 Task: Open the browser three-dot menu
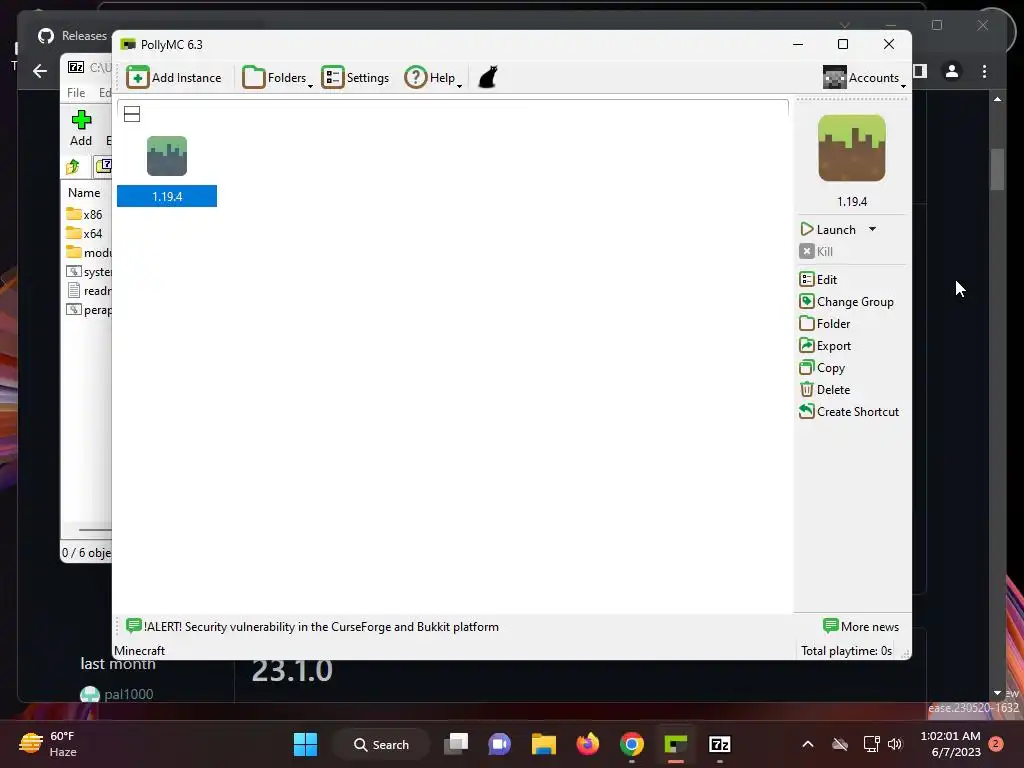pyautogui.click(x=984, y=71)
